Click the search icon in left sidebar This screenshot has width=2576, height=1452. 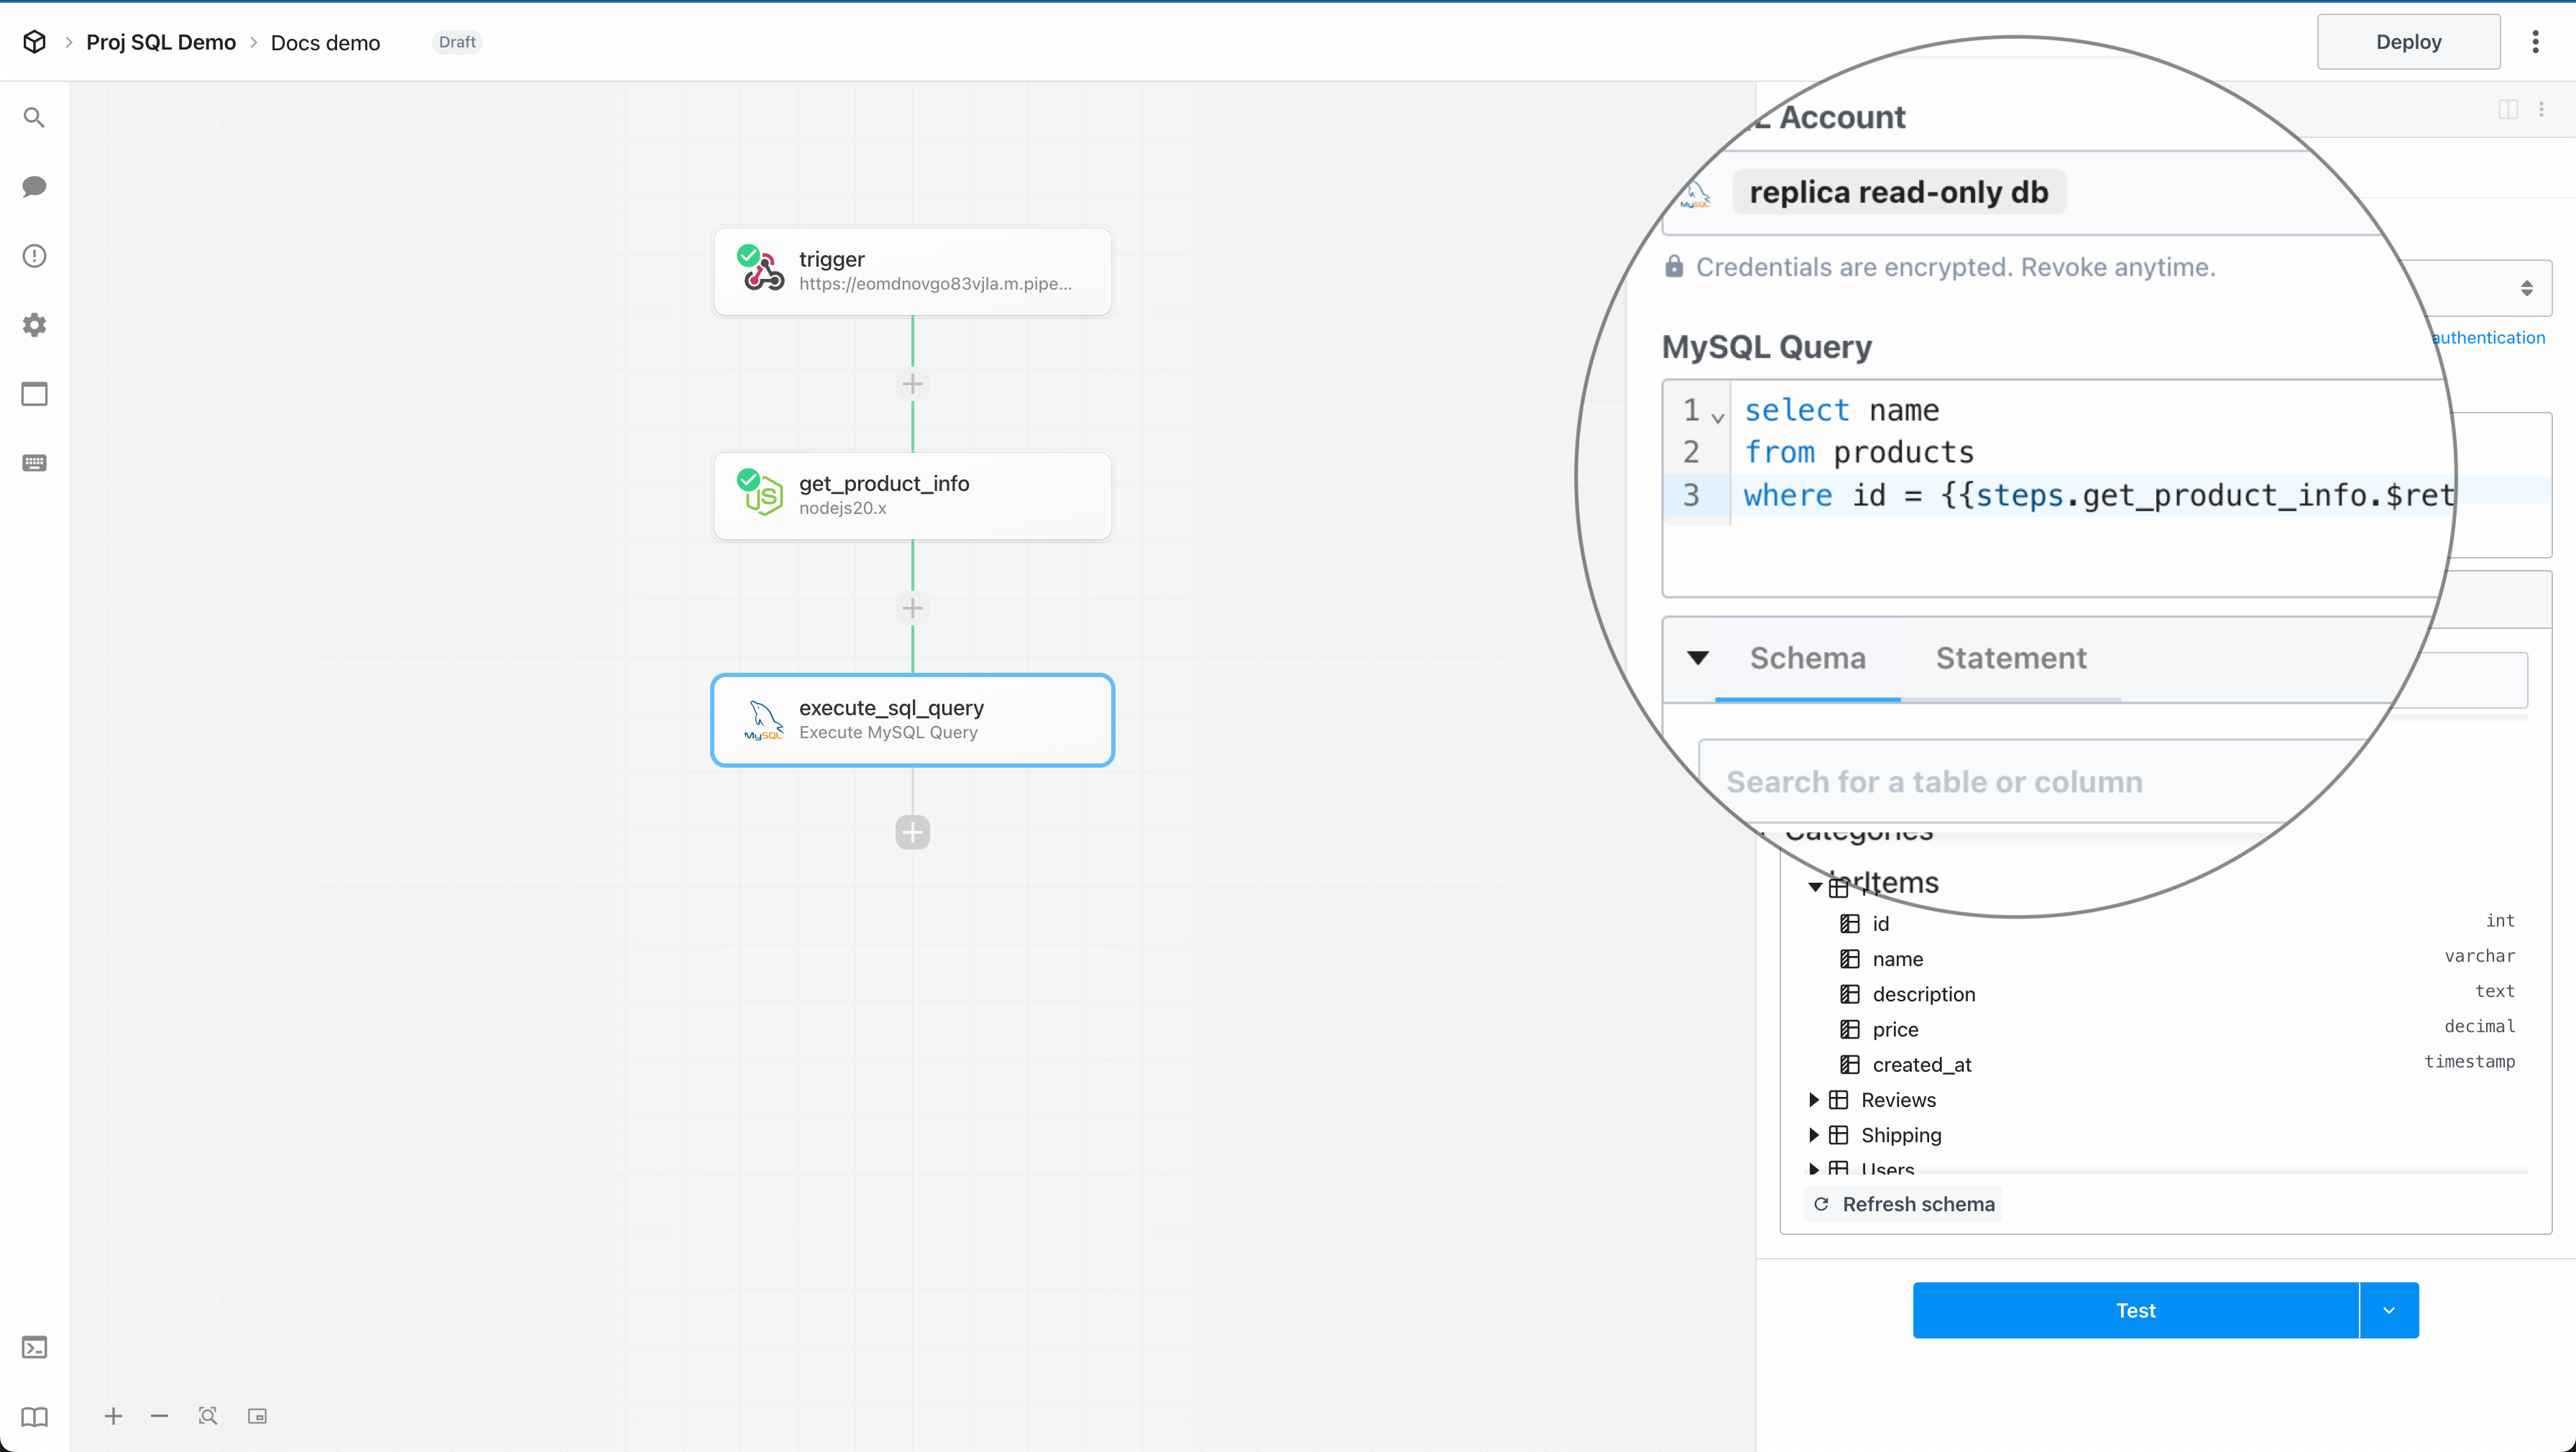pyautogui.click(x=34, y=118)
